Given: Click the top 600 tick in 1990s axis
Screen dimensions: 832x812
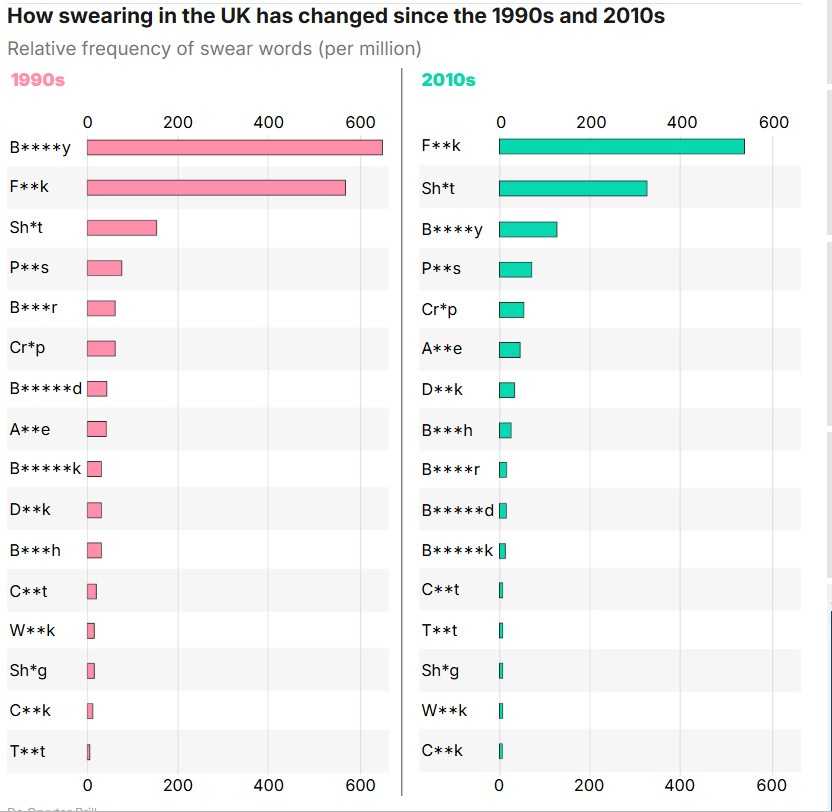Looking at the screenshot, I should (362, 123).
